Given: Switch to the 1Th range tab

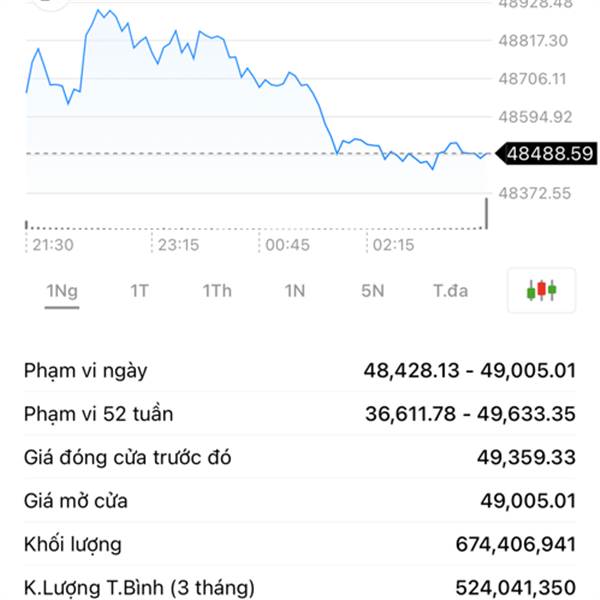Looking at the screenshot, I should tap(217, 291).
